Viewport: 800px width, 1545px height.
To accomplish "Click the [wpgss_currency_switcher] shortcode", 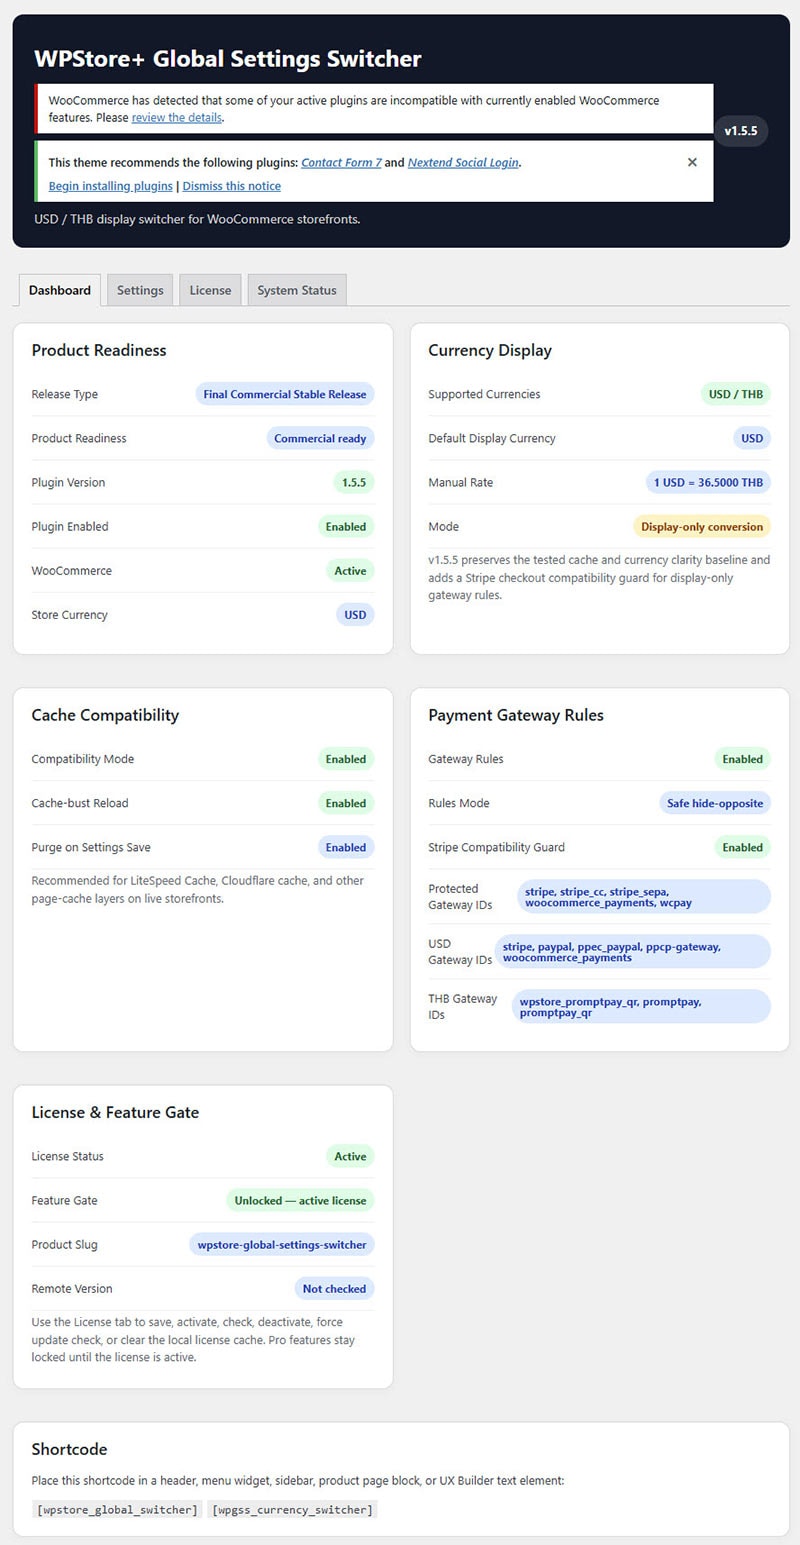I will [x=293, y=1509].
